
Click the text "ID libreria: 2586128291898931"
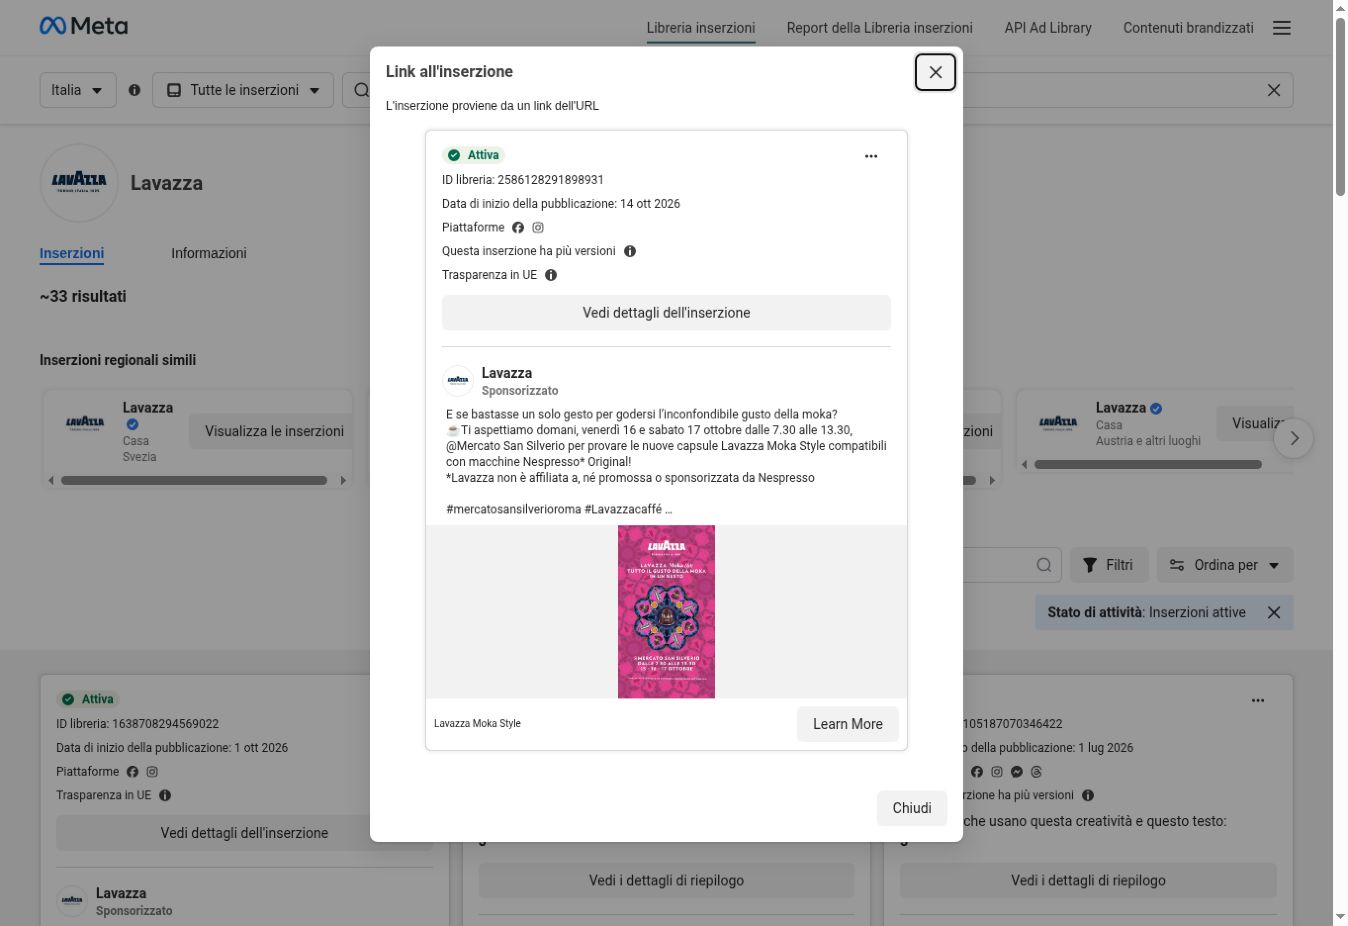(x=523, y=180)
